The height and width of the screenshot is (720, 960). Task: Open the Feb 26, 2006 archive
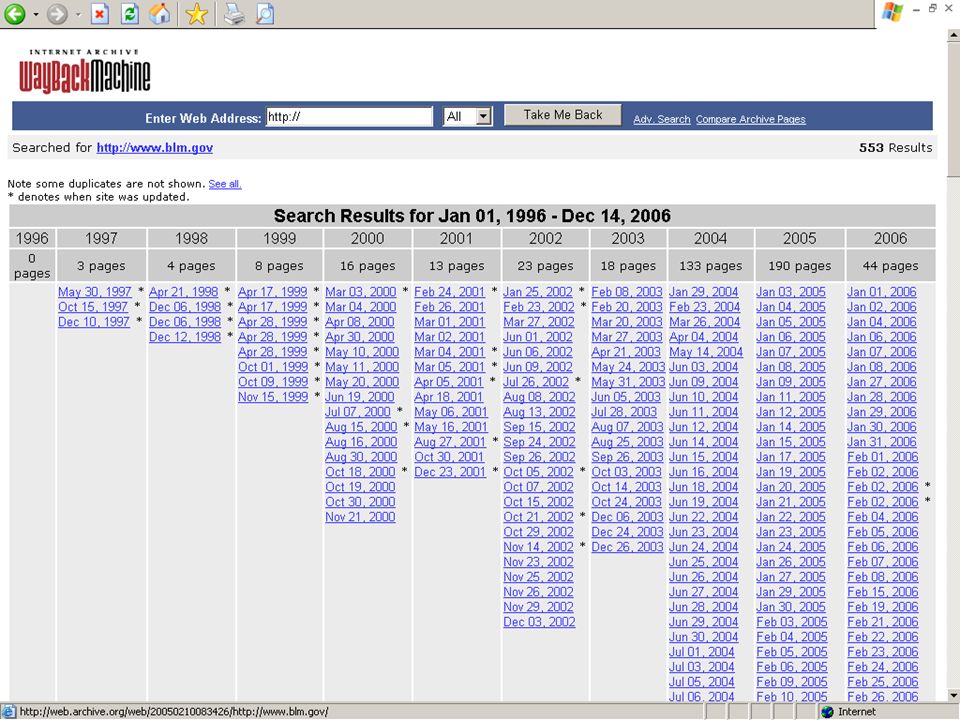coord(883,697)
